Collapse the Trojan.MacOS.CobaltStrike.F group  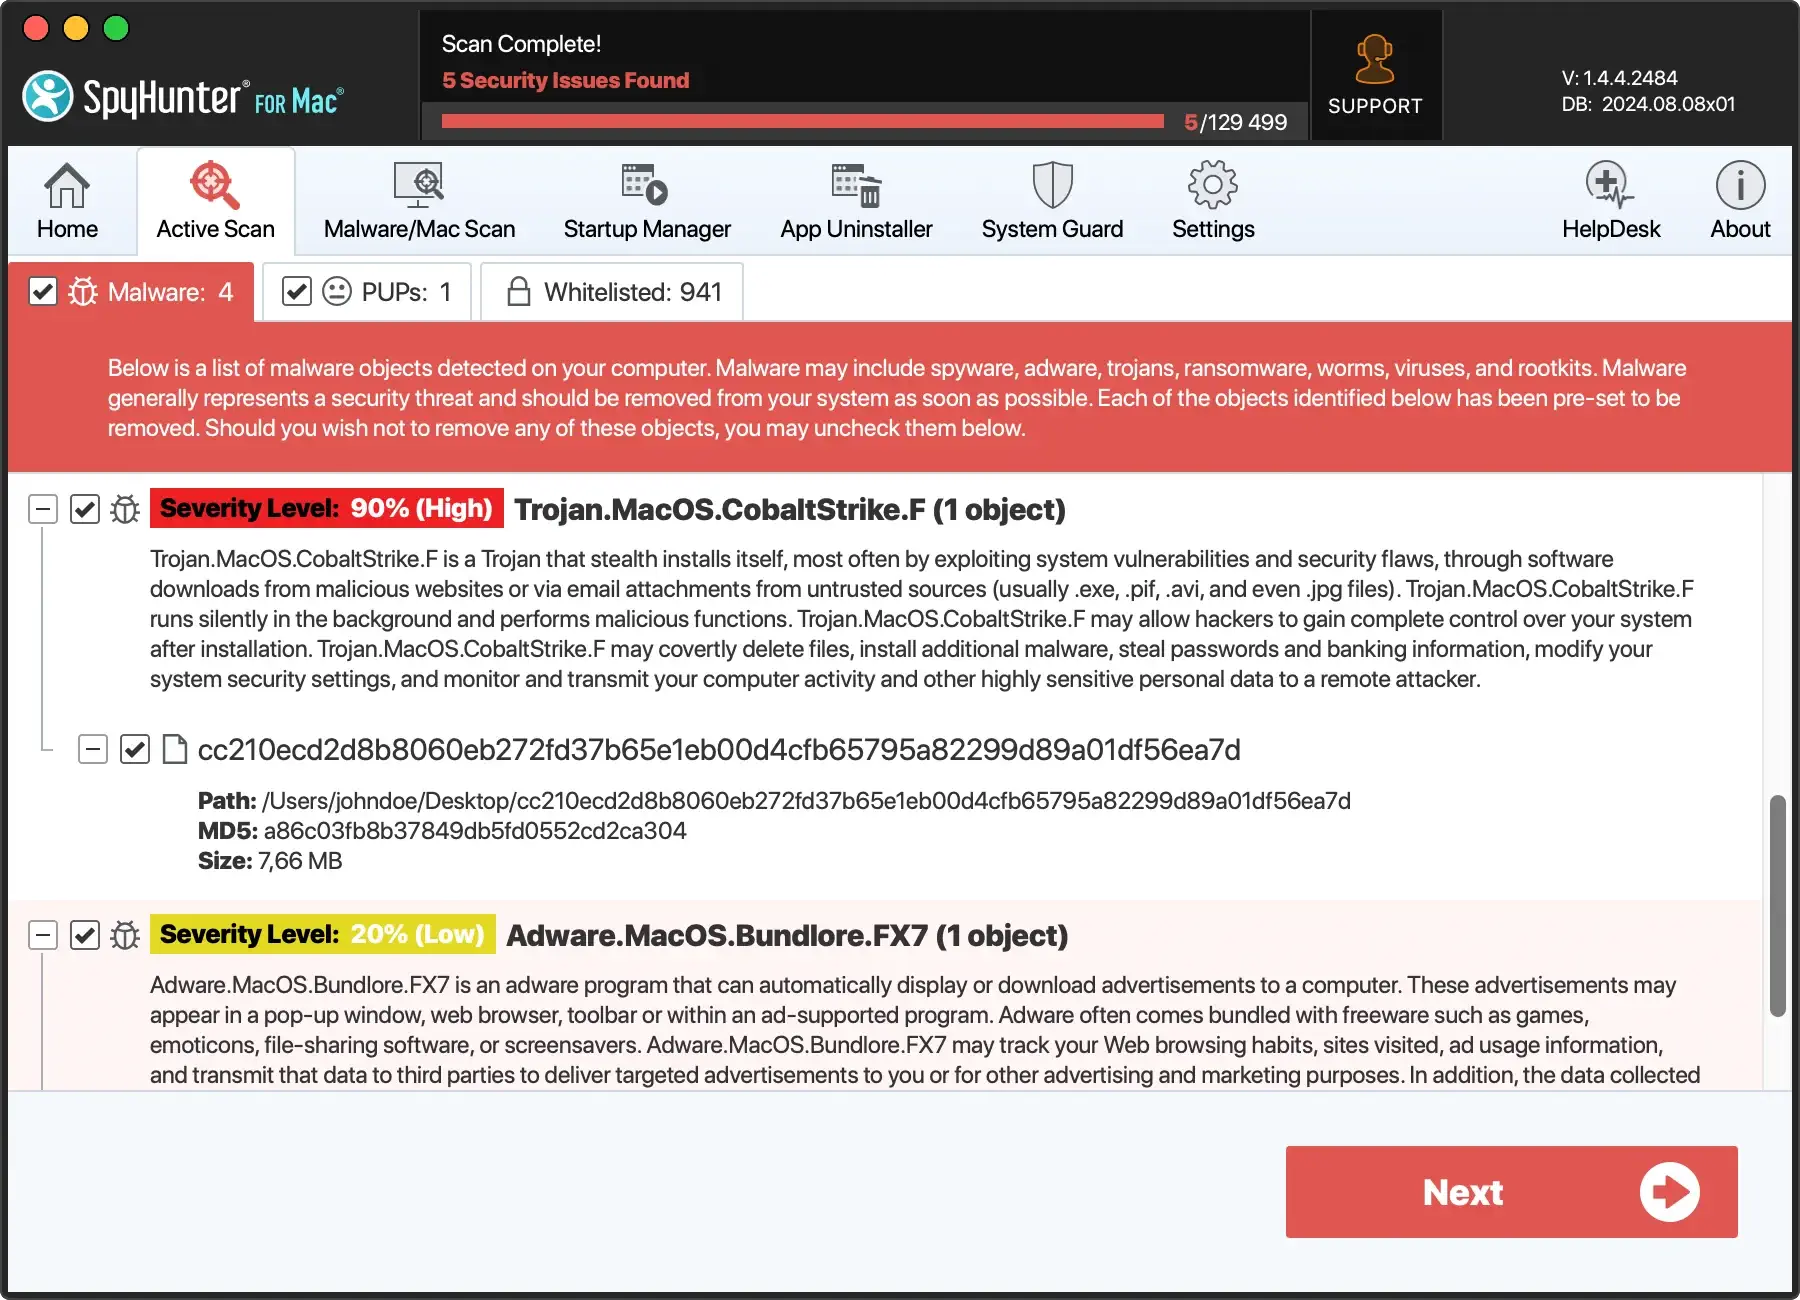pos(43,509)
